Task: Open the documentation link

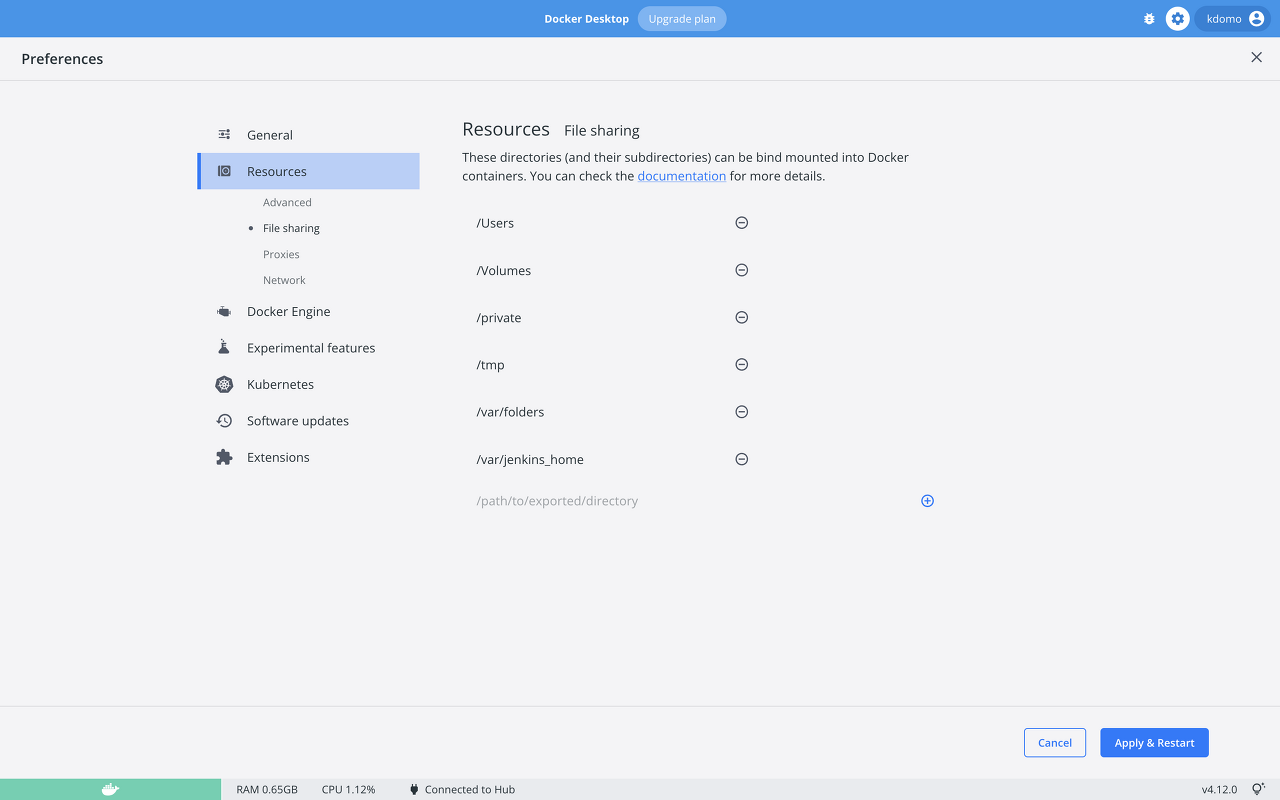Action: pyautogui.click(x=682, y=176)
